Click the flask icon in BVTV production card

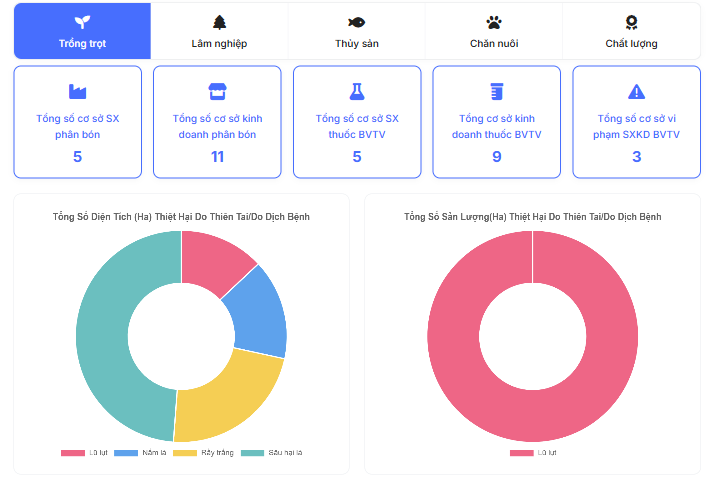357,92
